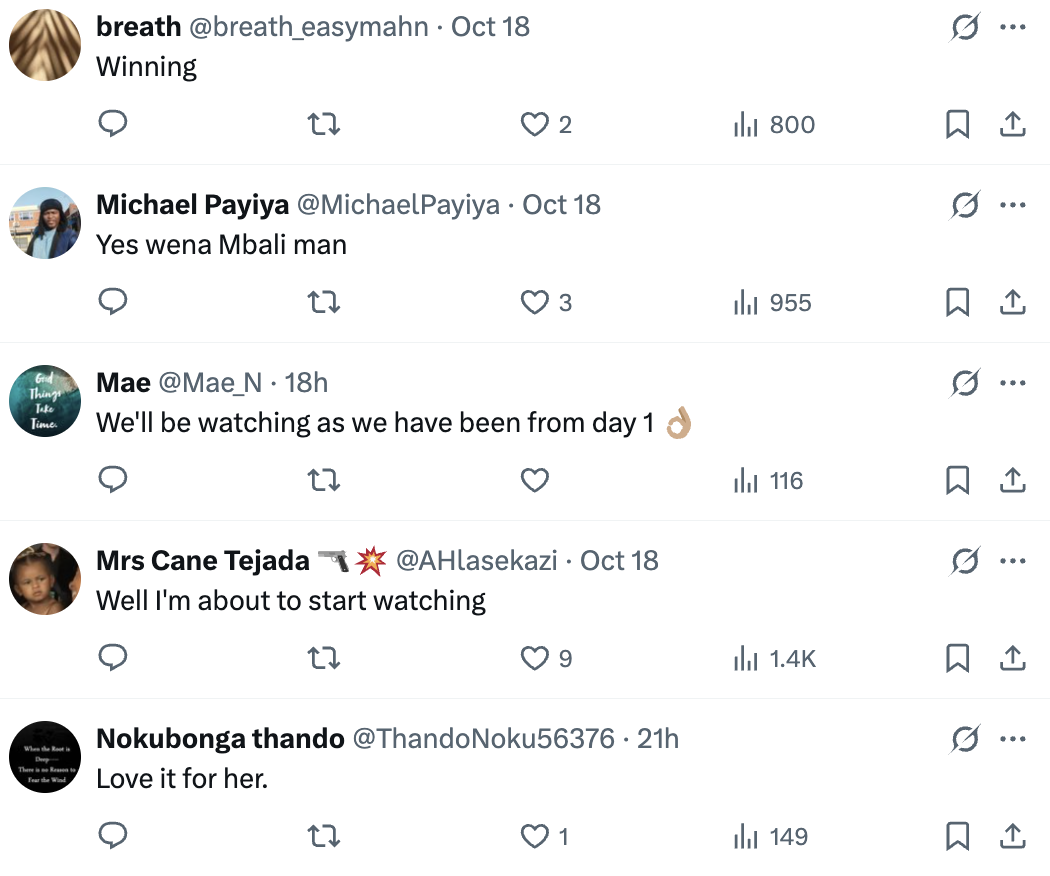Image resolution: width=1050 pixels, height=876 pixels.
Task: Like Mrs Cane Tejada's tweet
Action: (x=535, y=658)
